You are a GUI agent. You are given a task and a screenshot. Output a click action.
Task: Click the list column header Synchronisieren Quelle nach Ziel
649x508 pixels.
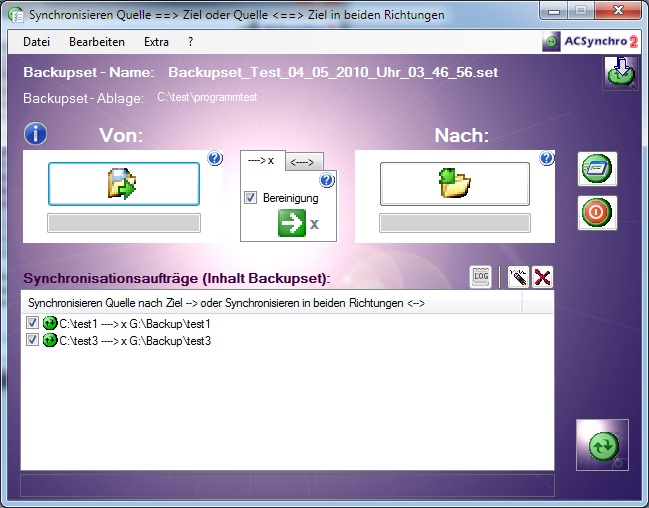pyautogui.click(x=272, y=303)
